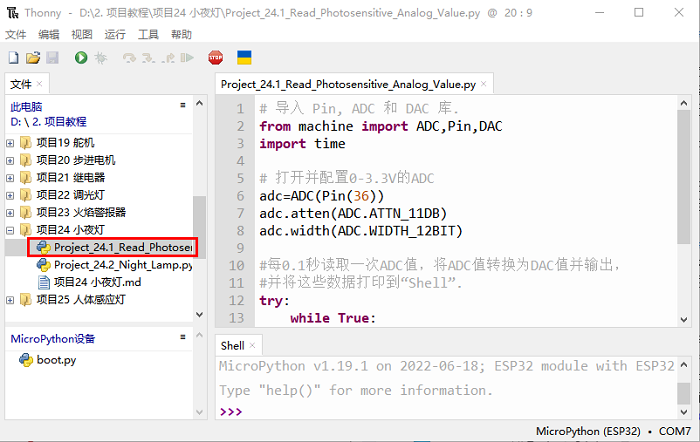The width and height of the screenshot is (700, 442).
Task: Open a file using the folder icon
Action: click(x=33, y=58)
